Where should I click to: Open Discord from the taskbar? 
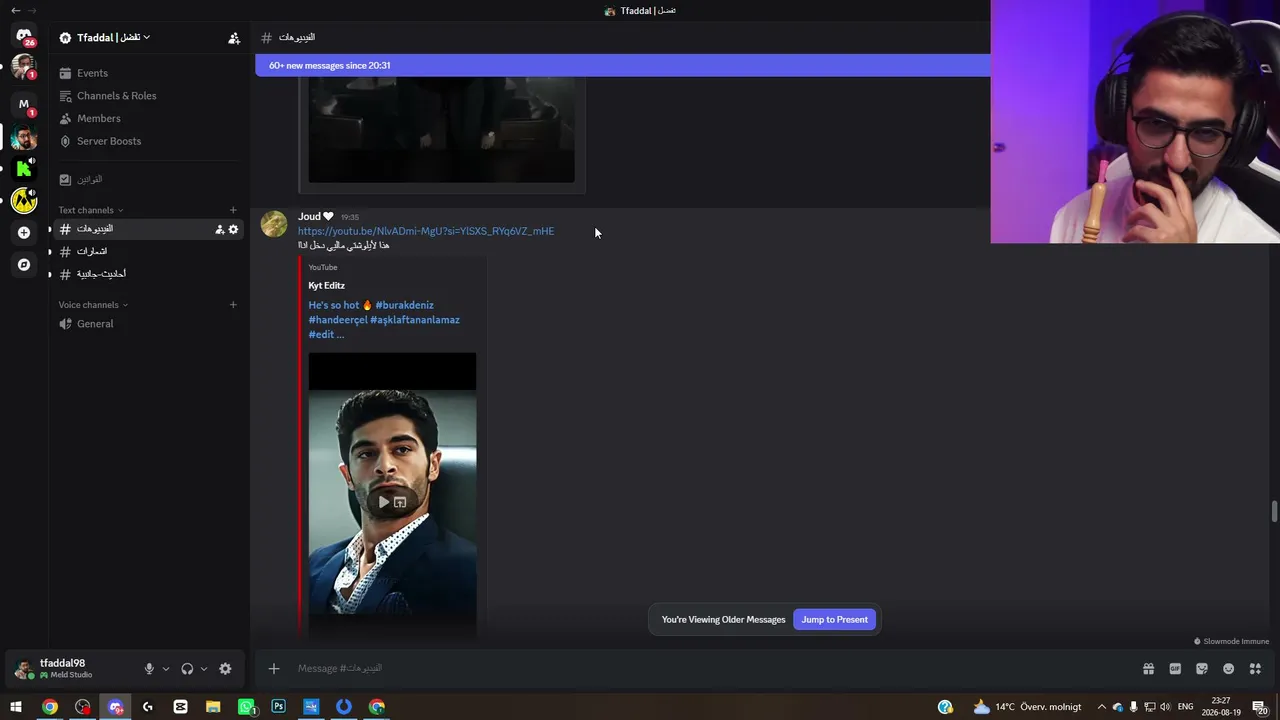coord(115,707)
